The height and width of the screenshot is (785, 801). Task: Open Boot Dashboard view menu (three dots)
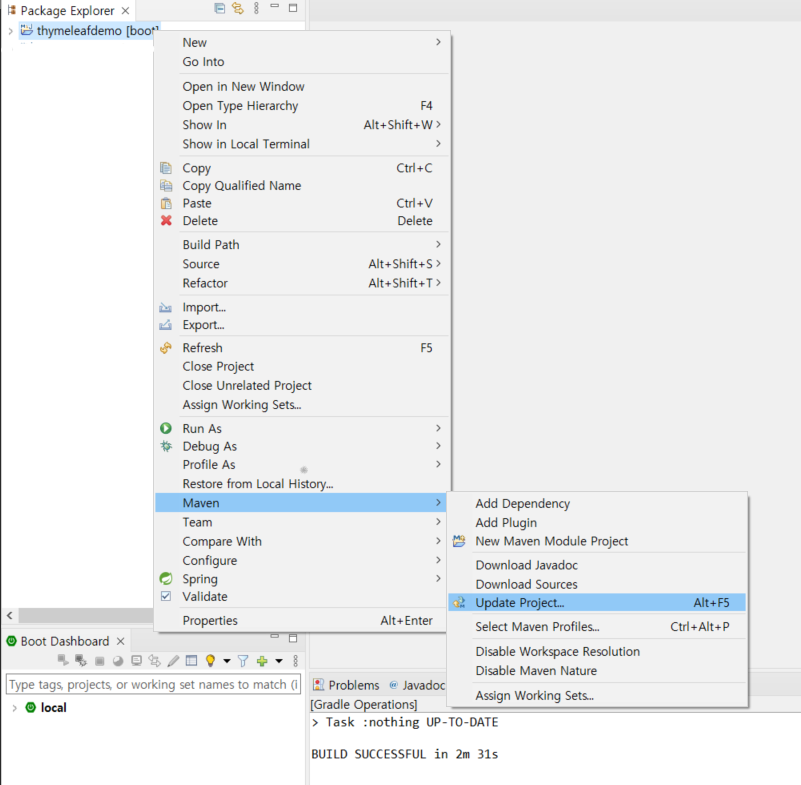[295, 661]
